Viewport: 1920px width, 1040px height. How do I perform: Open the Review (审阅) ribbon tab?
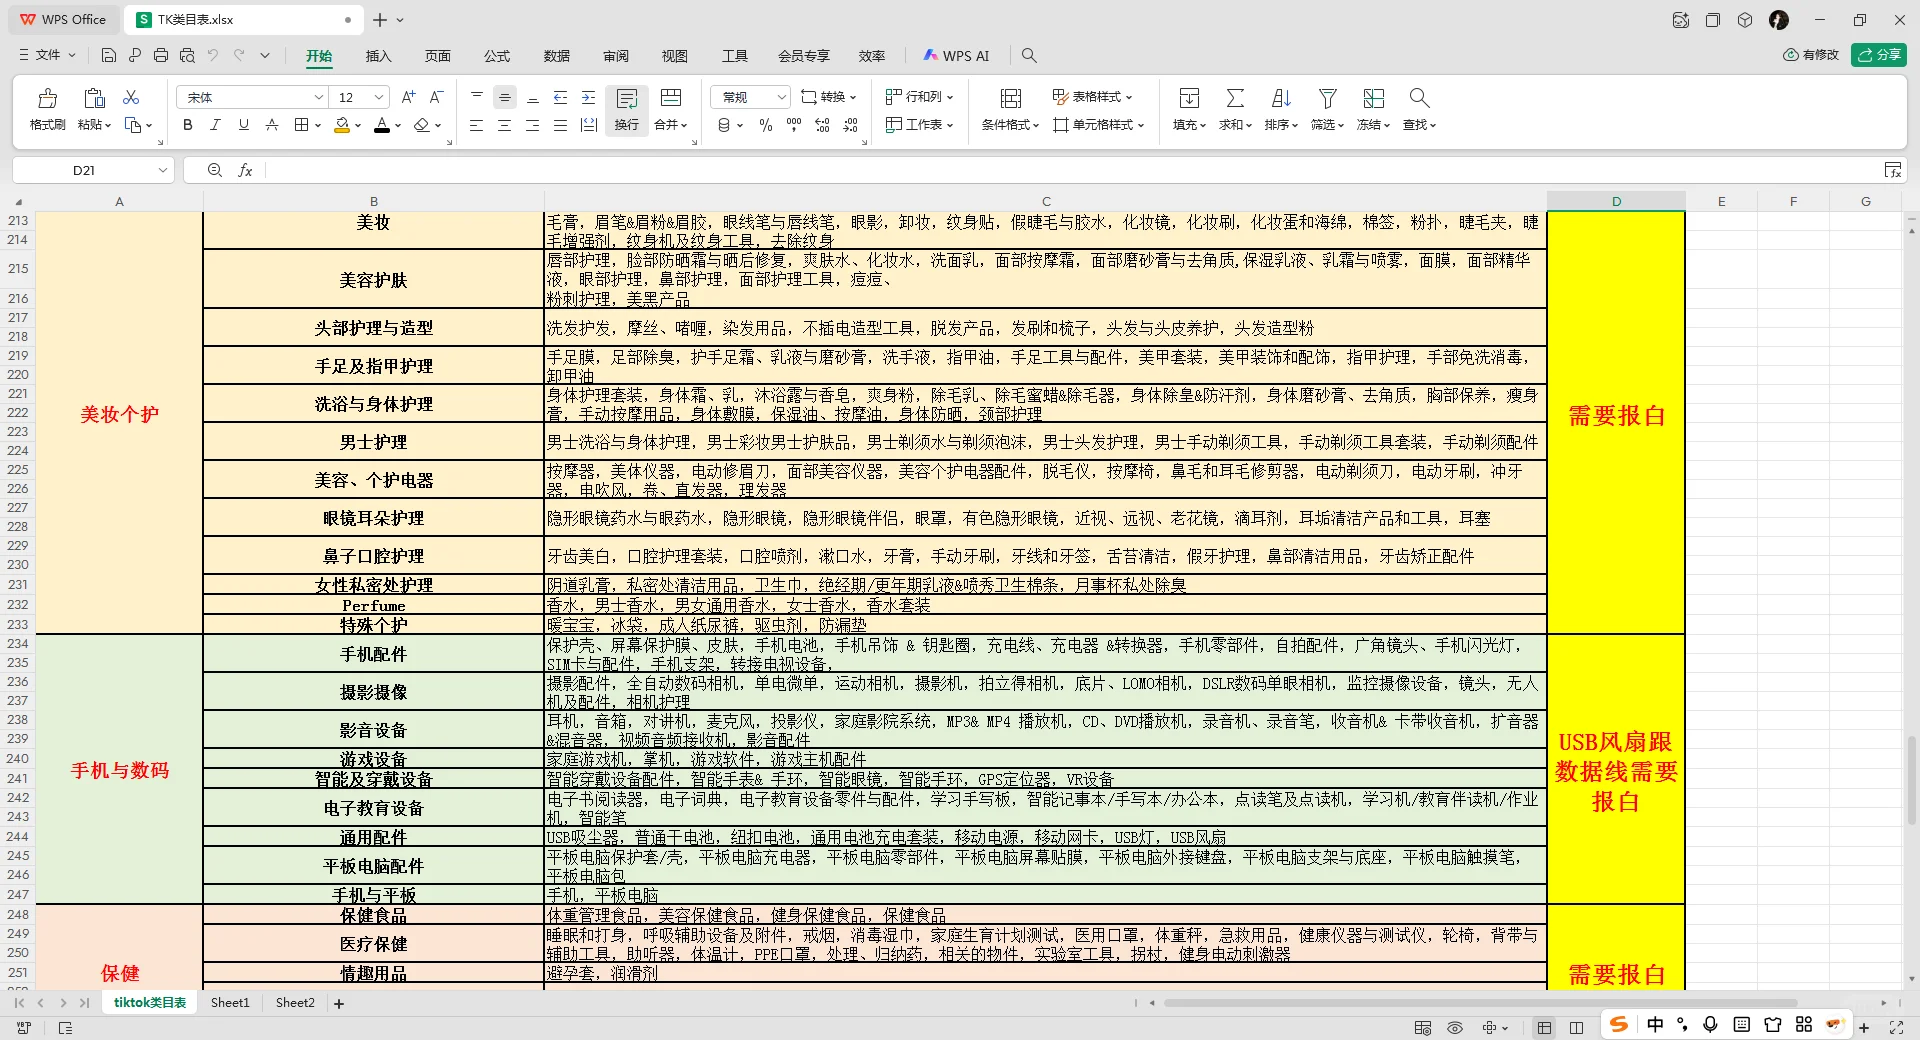pyautogui.click(x=616, y=56)
